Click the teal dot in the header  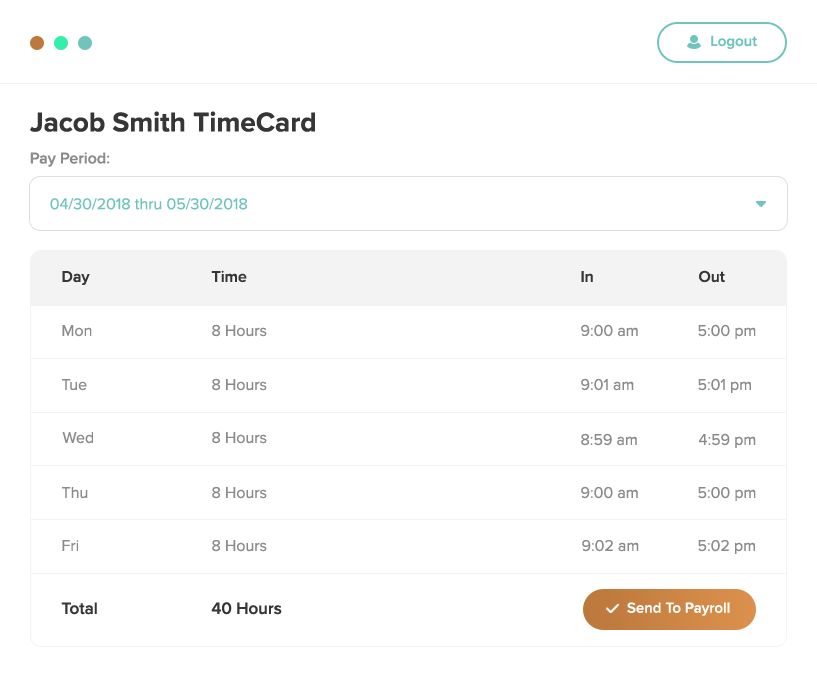click(x=85, y=42)
